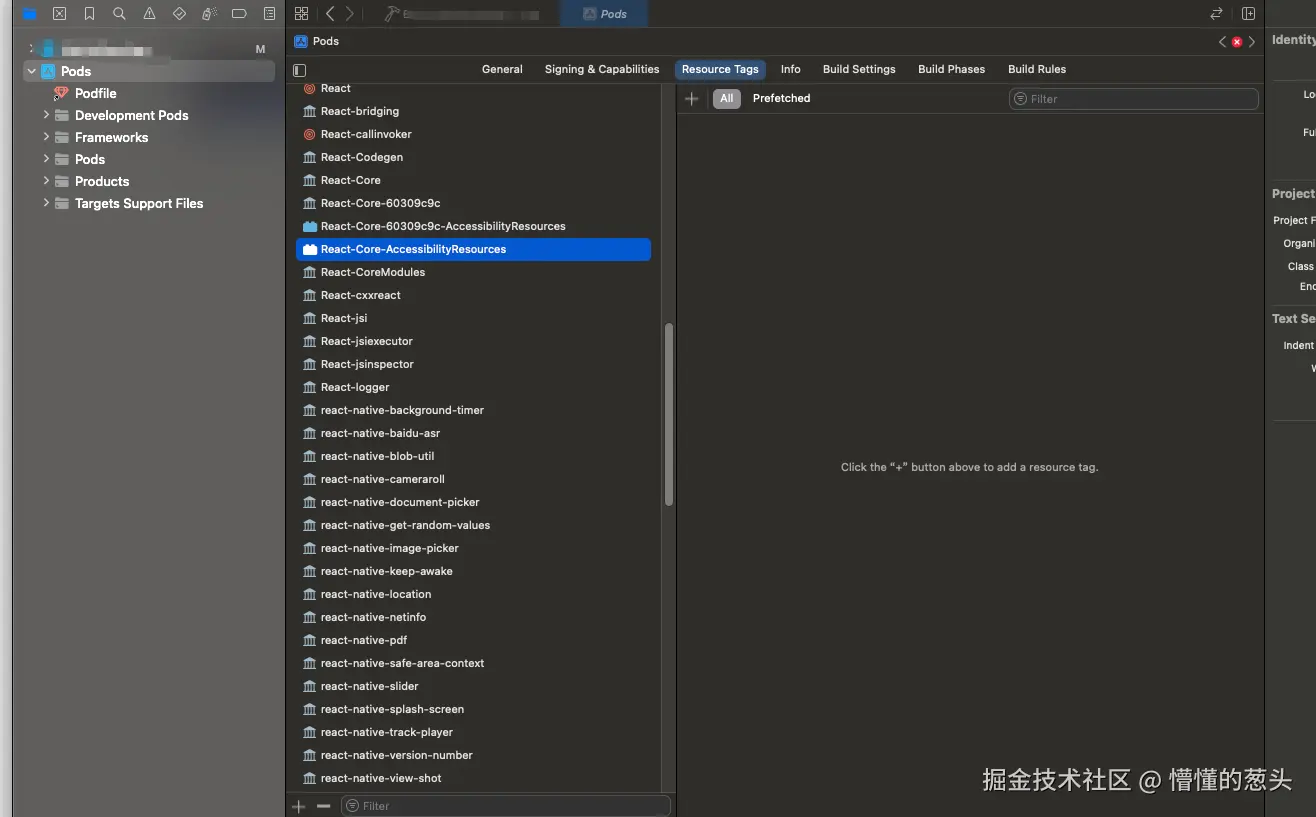Switch to the Info tab
This screenshot has height=817, width=1316.
tap(790, 69)
